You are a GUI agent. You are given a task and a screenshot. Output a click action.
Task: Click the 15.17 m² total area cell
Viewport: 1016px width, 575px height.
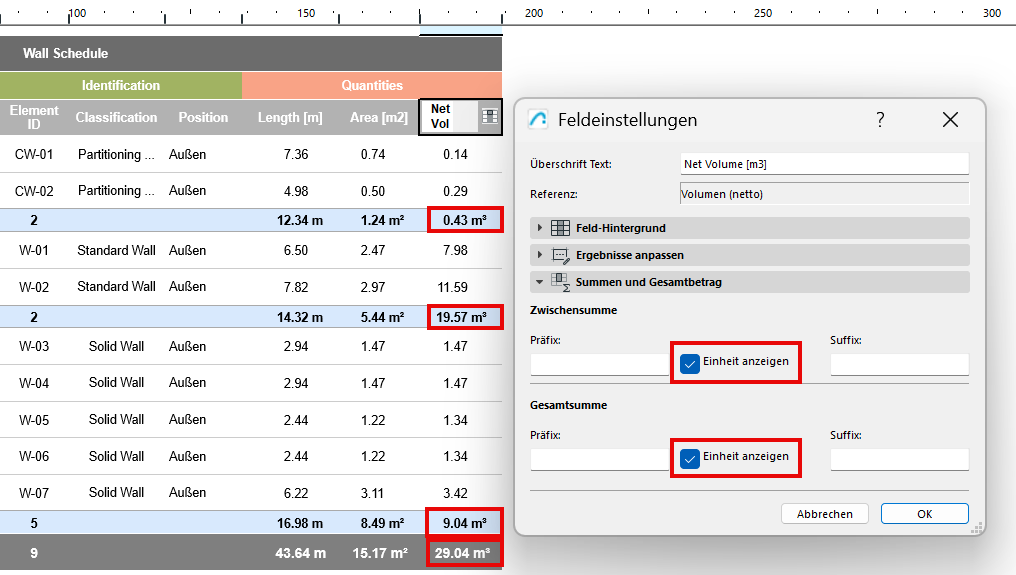(380, 553)
